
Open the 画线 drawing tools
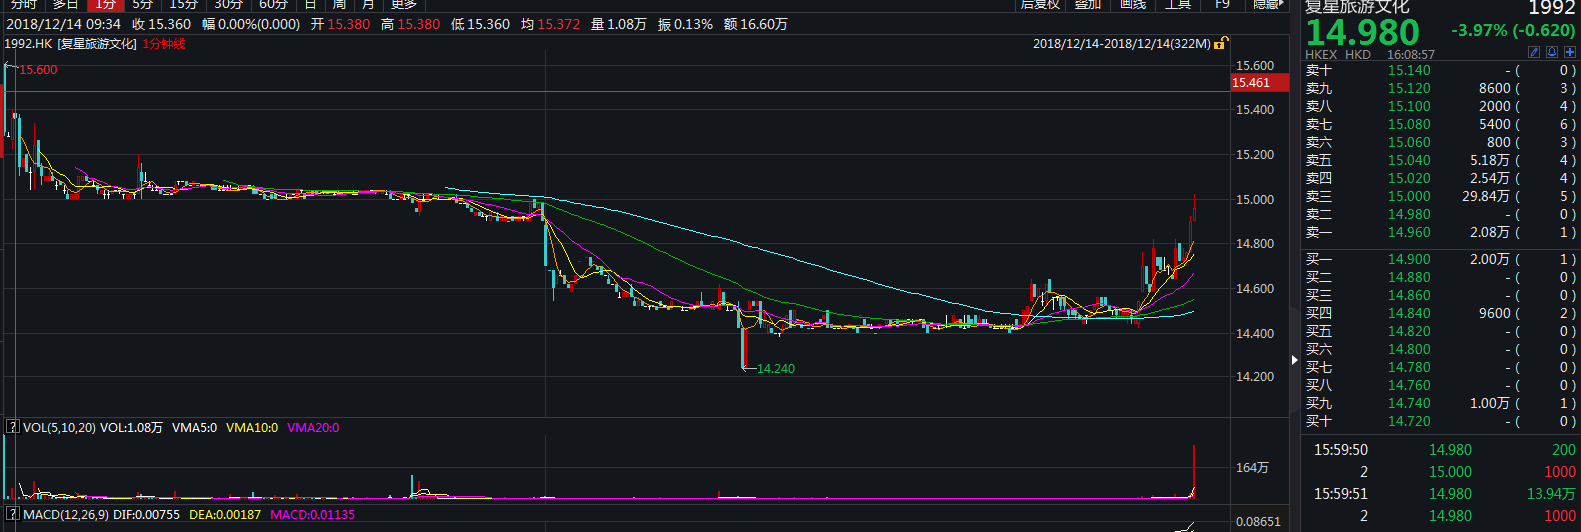(1133, 5)
